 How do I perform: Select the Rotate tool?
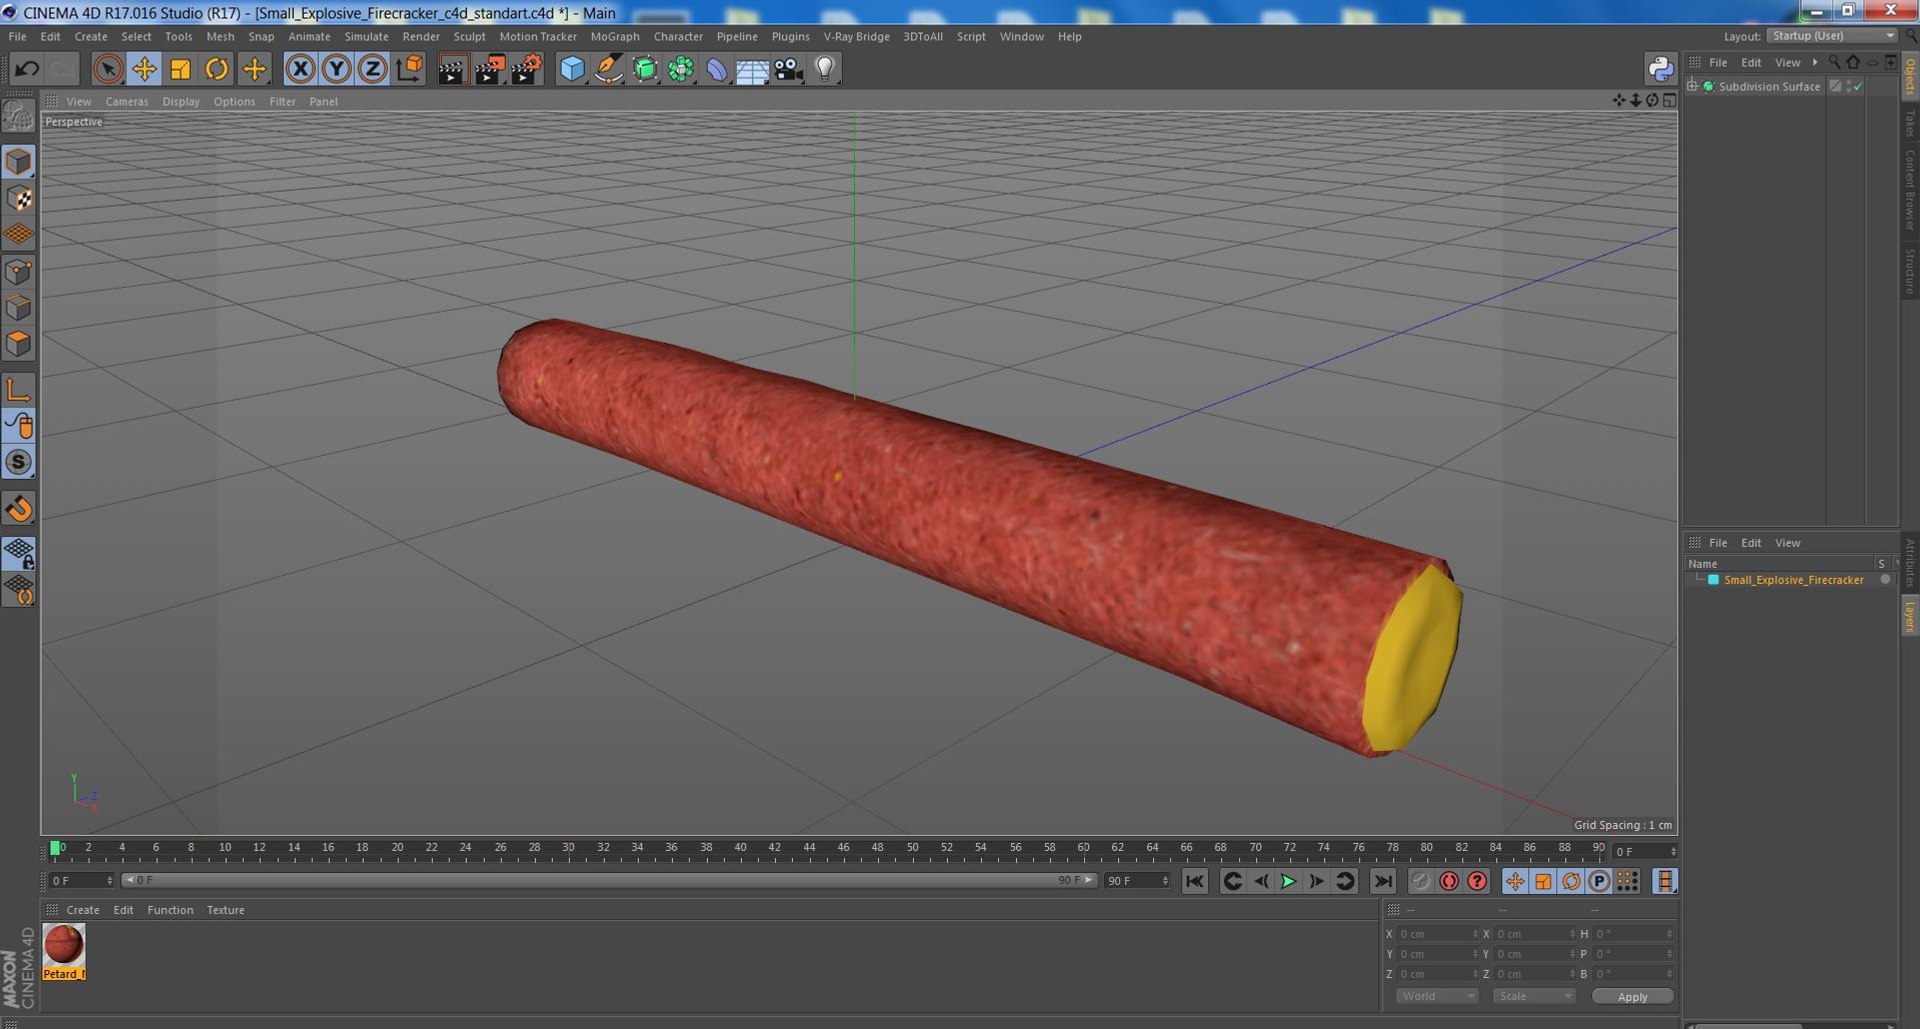coord(217,69)
